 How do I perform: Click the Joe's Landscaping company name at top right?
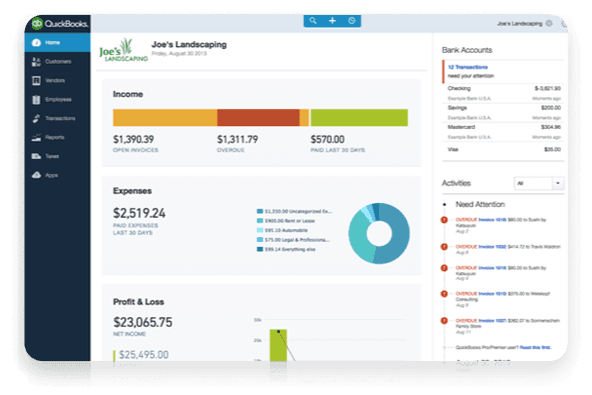click(x=520, y=24)
